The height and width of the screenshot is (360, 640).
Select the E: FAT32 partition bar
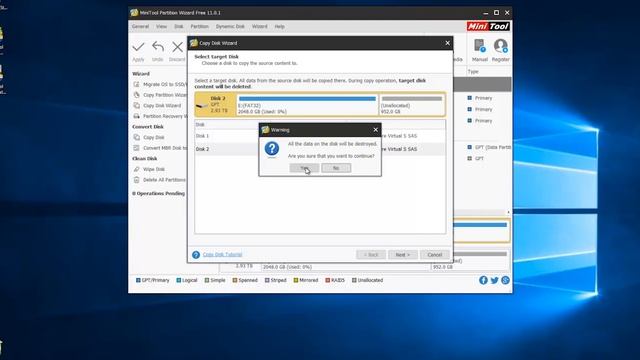[x=307, y=104]
